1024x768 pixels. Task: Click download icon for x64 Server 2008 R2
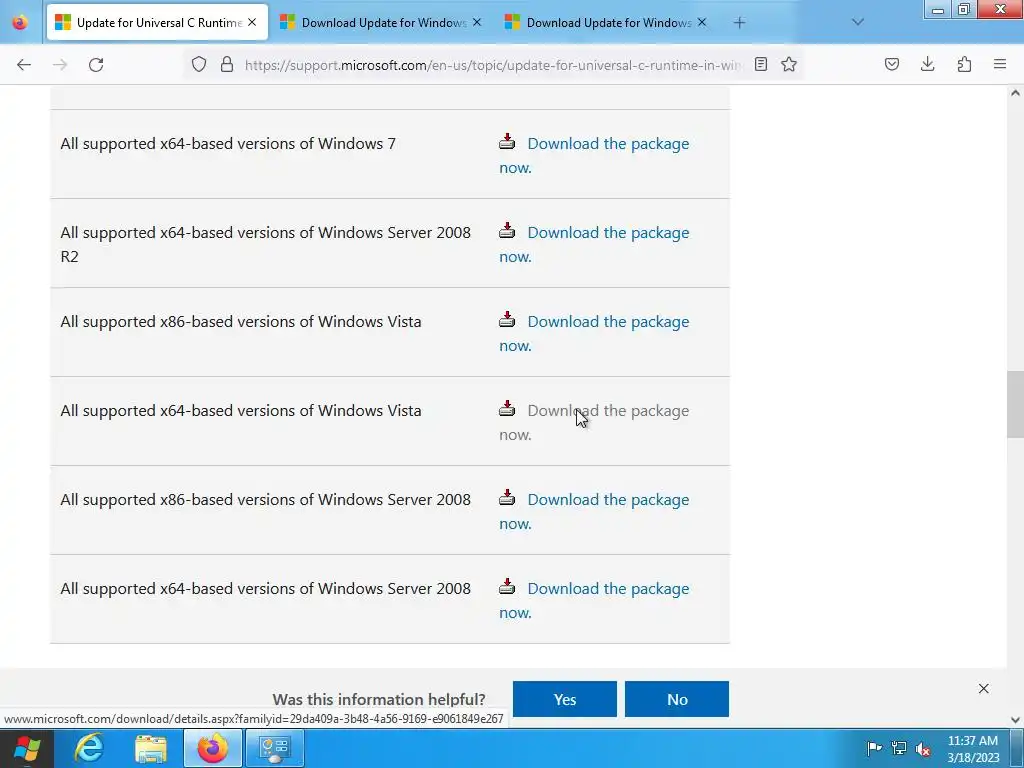(507, 231)
